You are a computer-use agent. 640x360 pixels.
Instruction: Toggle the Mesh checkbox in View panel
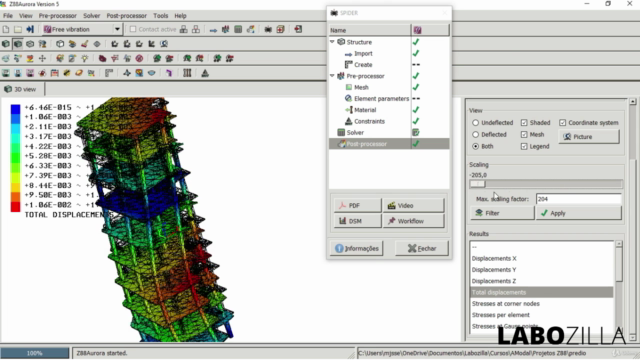click(524, 134)
